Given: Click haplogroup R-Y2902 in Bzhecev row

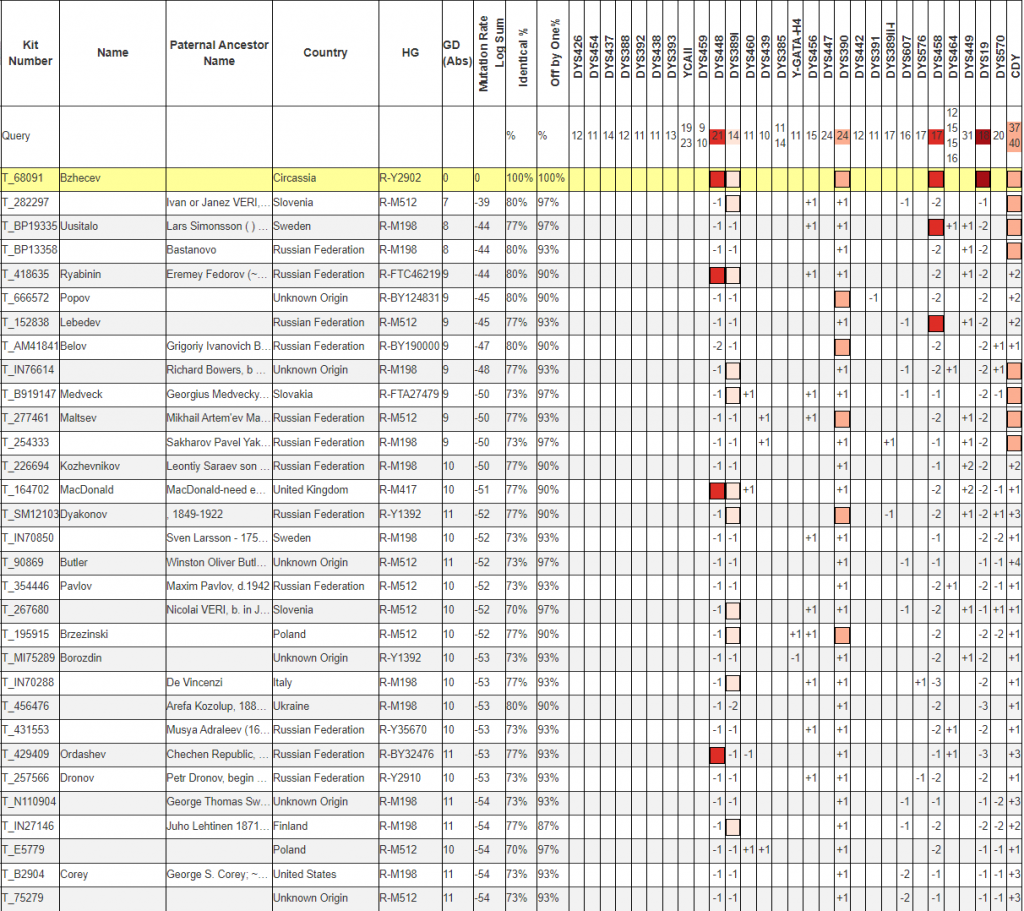Looking at the screenshot, I should tap(401, 179).
